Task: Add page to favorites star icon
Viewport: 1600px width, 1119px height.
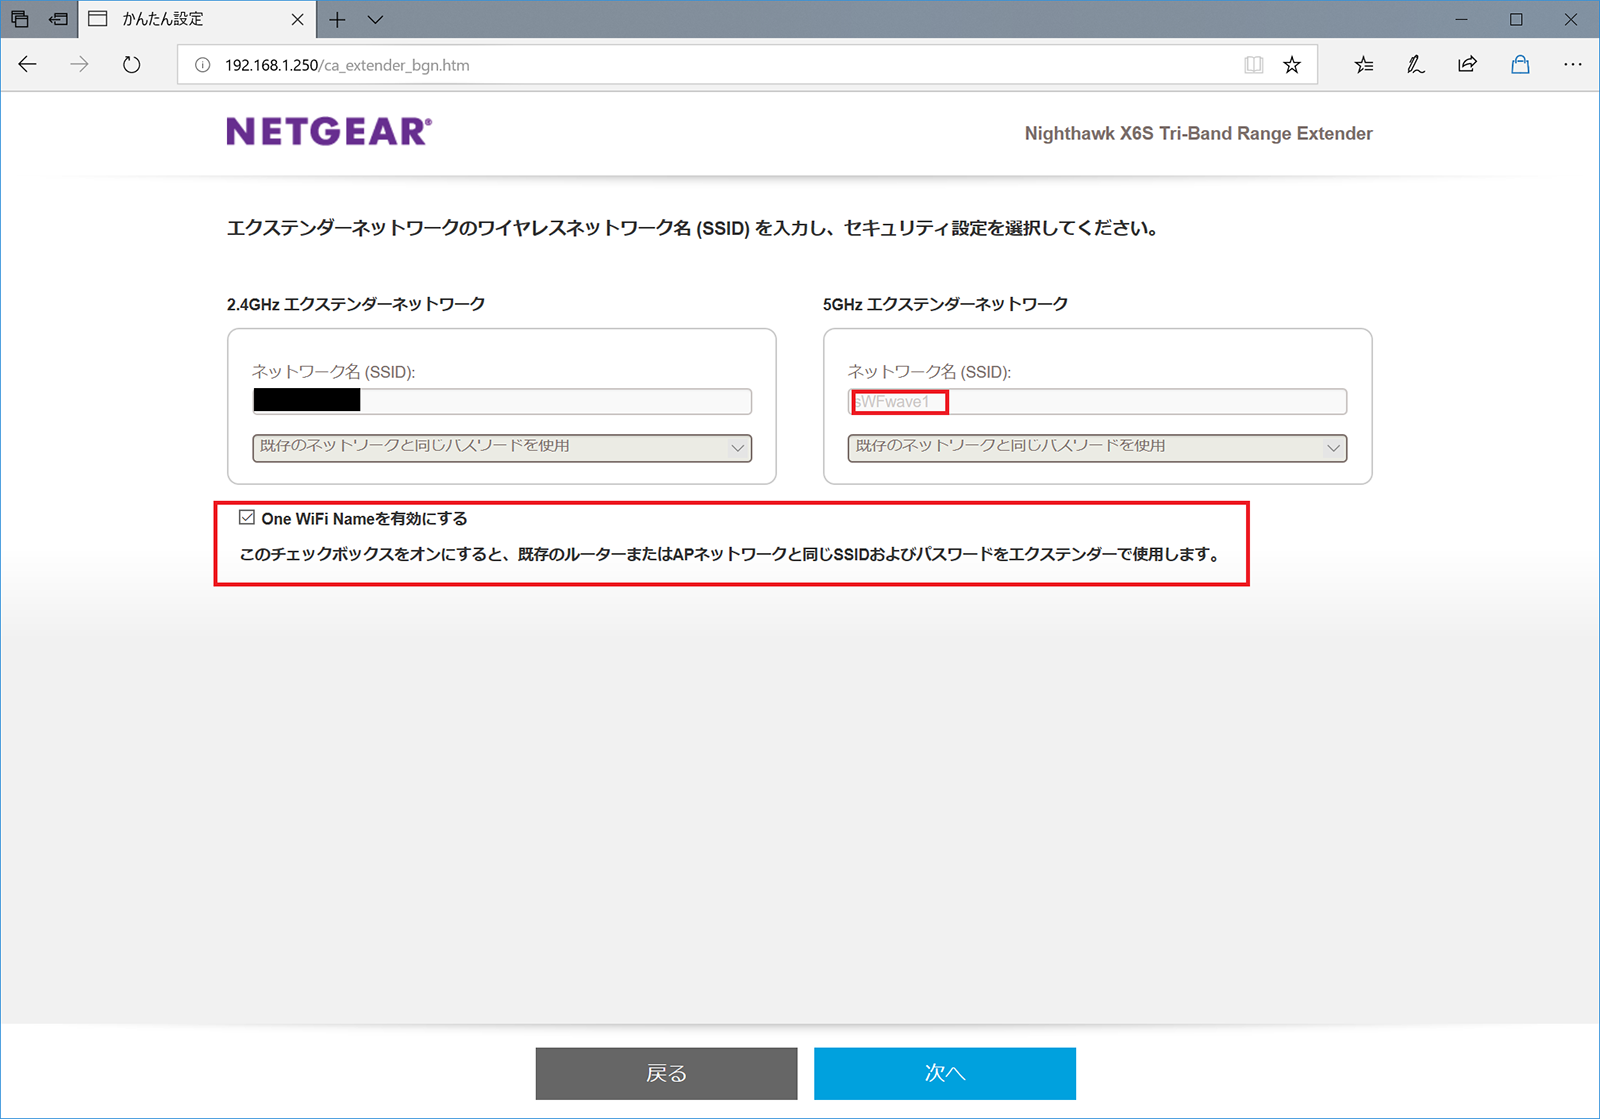Action: 1292,65
